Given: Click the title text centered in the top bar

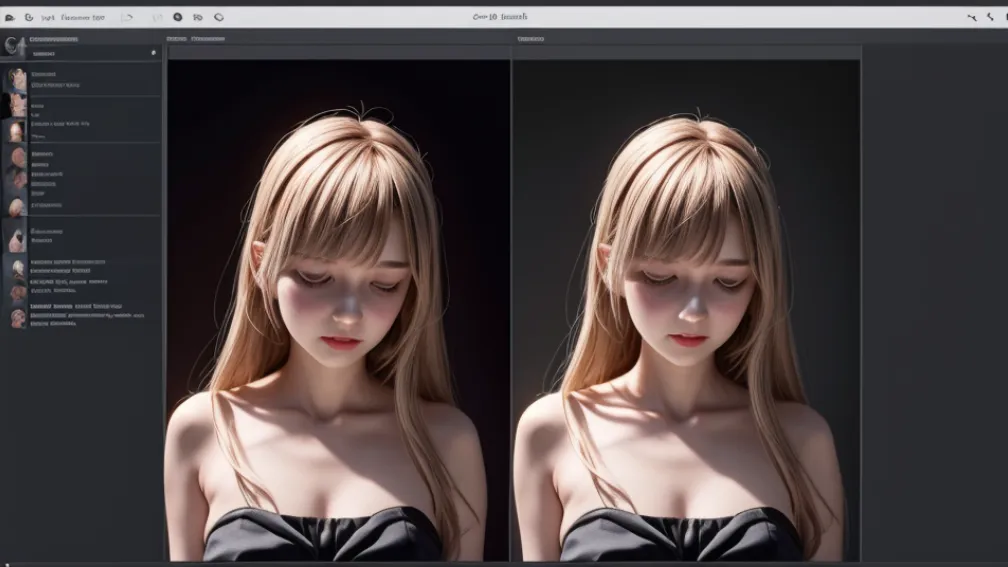Looking at the screenshot, I should coord(500,17).
